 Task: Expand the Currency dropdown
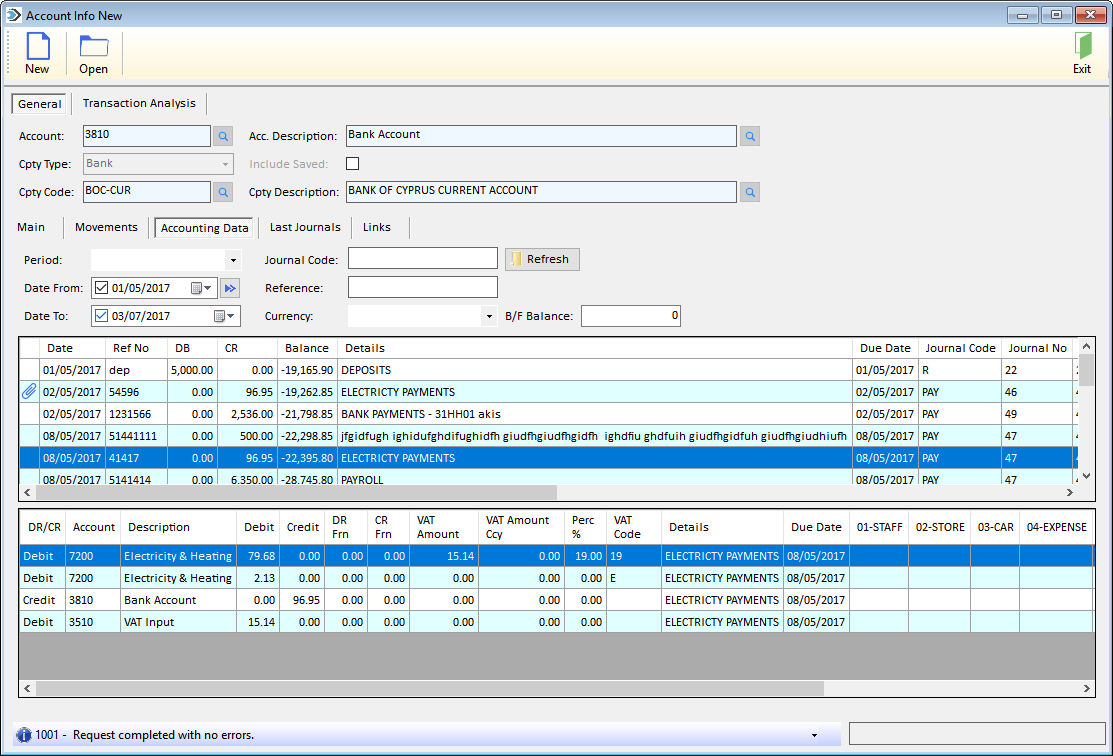click(487, 314)
